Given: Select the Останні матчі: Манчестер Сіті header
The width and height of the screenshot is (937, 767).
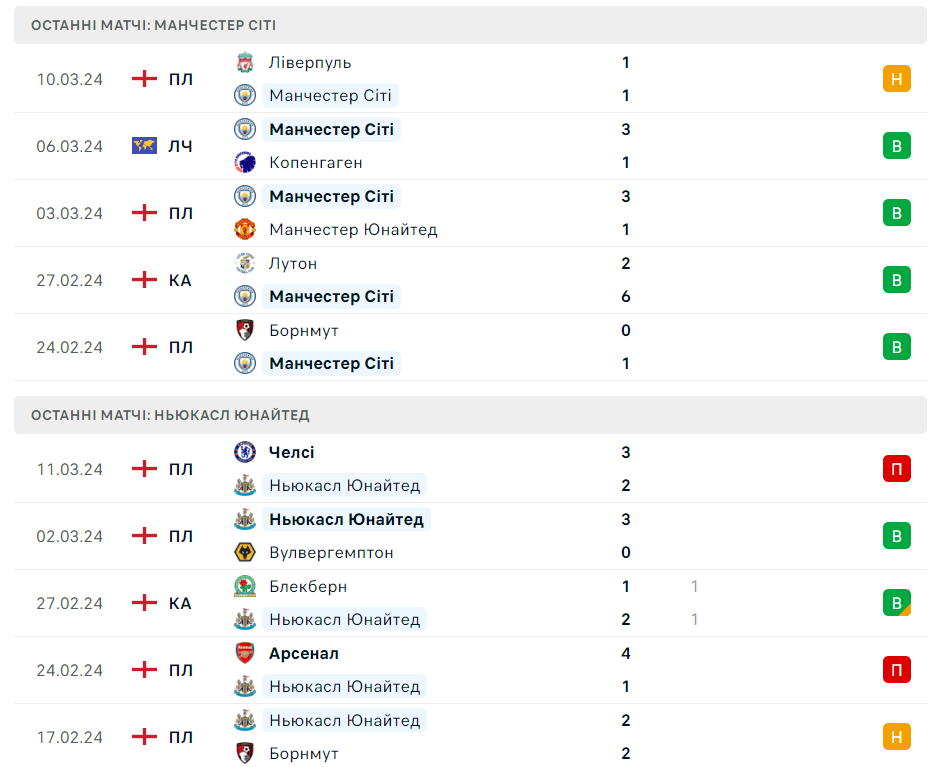Looking at the screenshot, I should (154, 25).
